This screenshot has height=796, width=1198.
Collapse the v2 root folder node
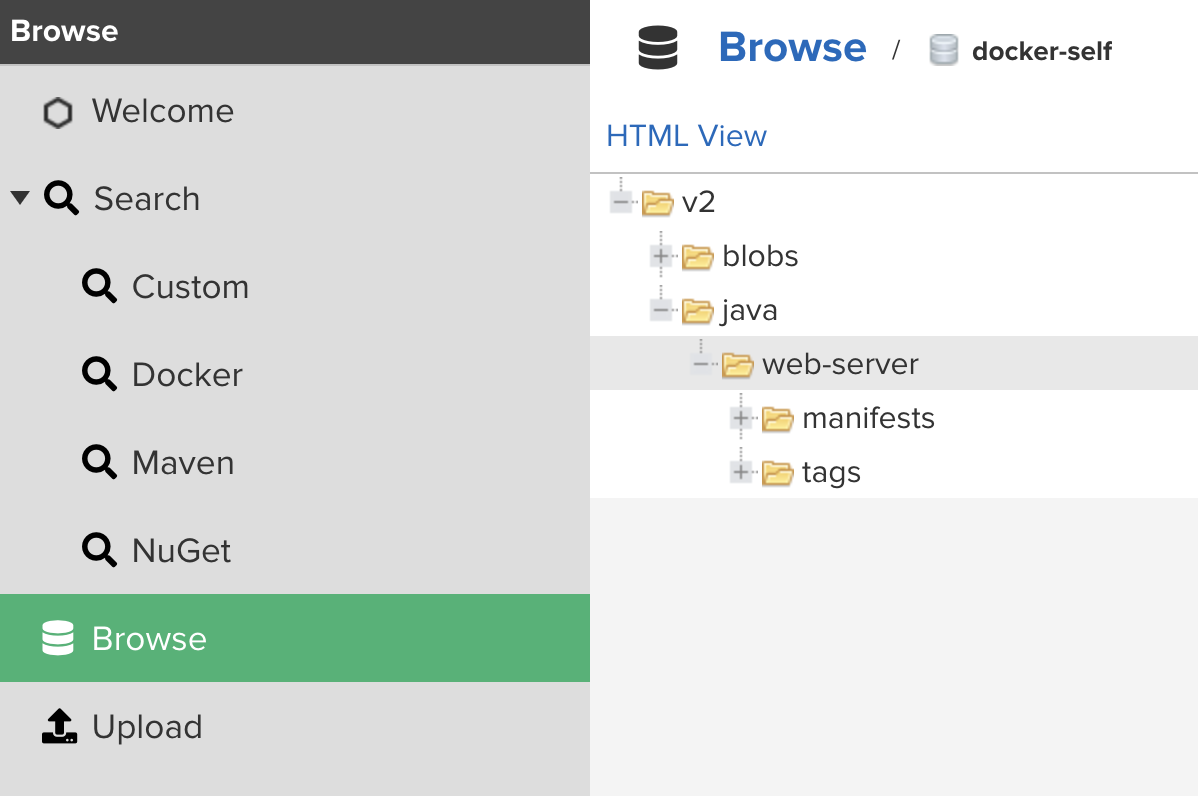point(621,202)
